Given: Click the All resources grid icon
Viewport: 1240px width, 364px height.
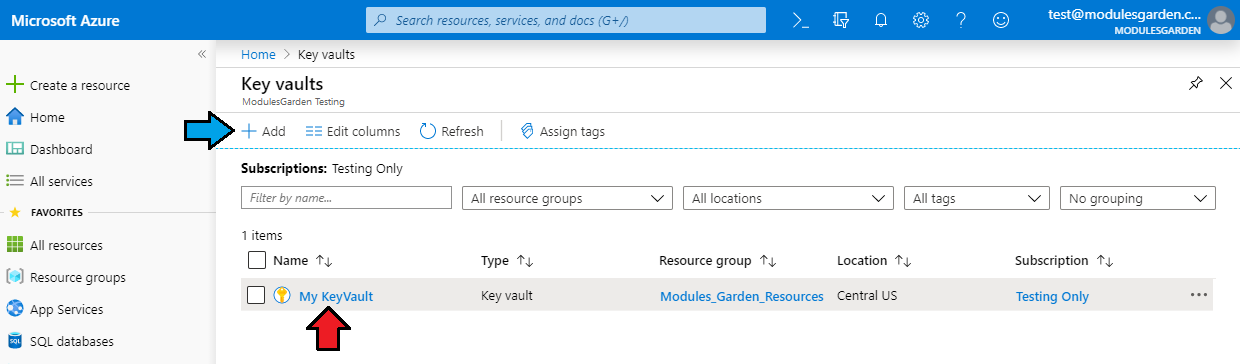Looking at the screenshot, I should coord(15,245).
